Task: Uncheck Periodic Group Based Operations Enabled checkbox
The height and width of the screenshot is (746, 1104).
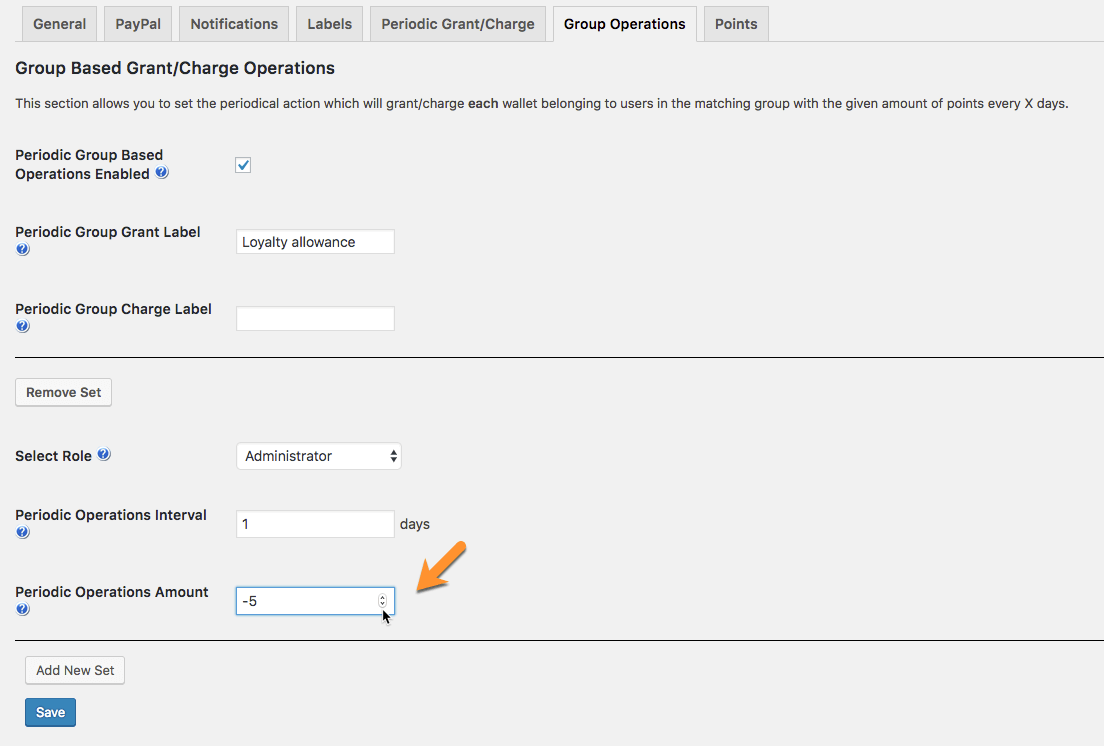Action: [243, 165]
